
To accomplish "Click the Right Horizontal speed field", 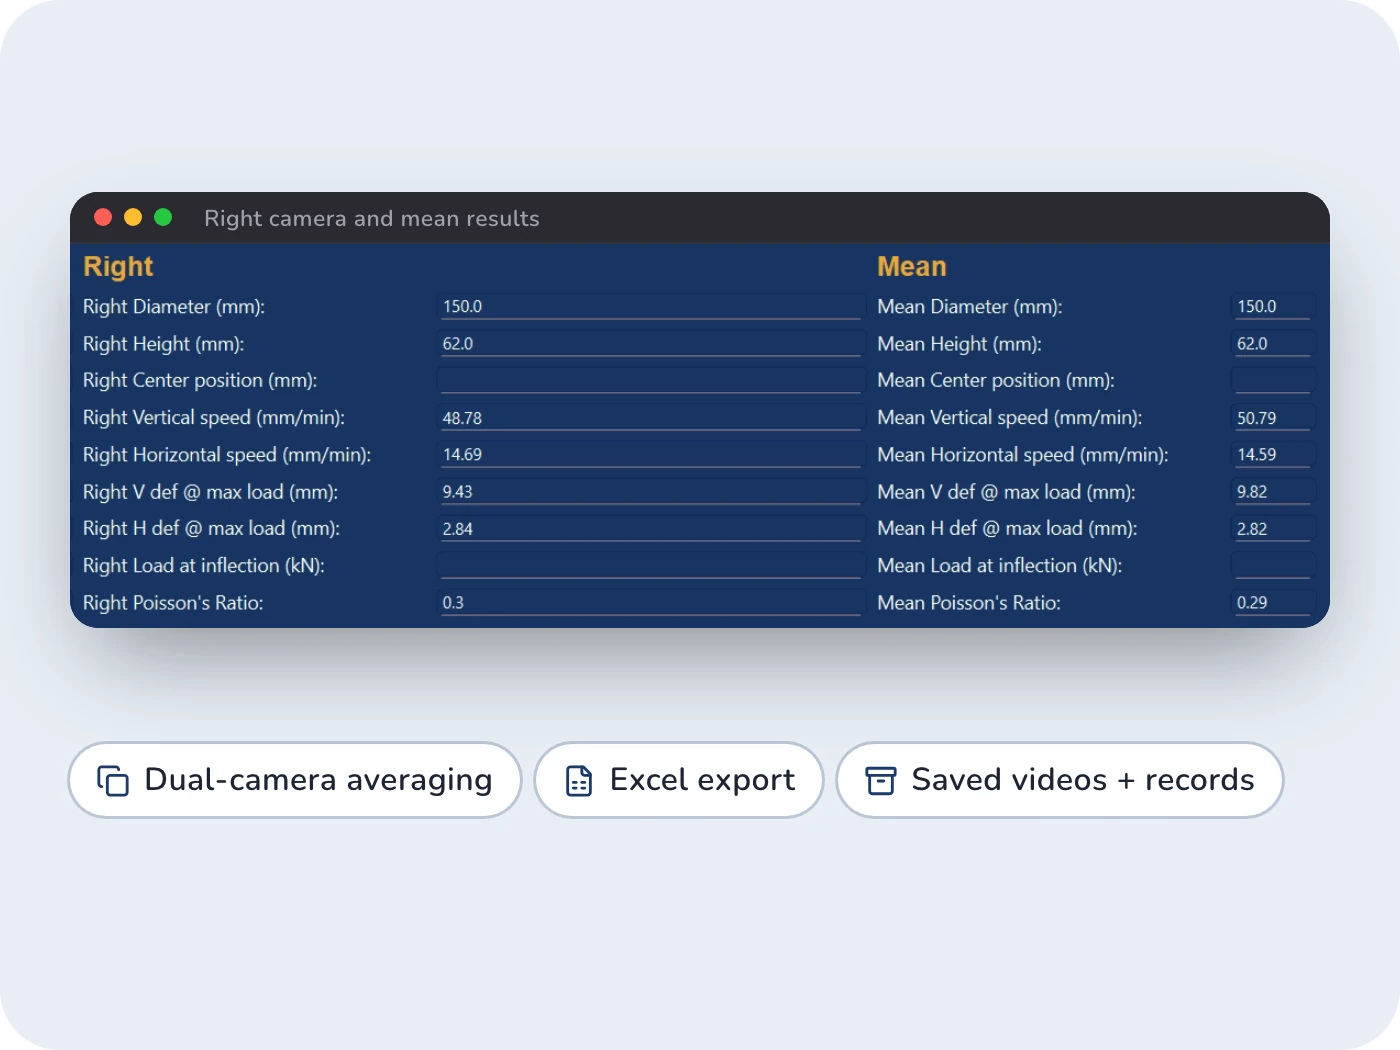I will point(651,454).
